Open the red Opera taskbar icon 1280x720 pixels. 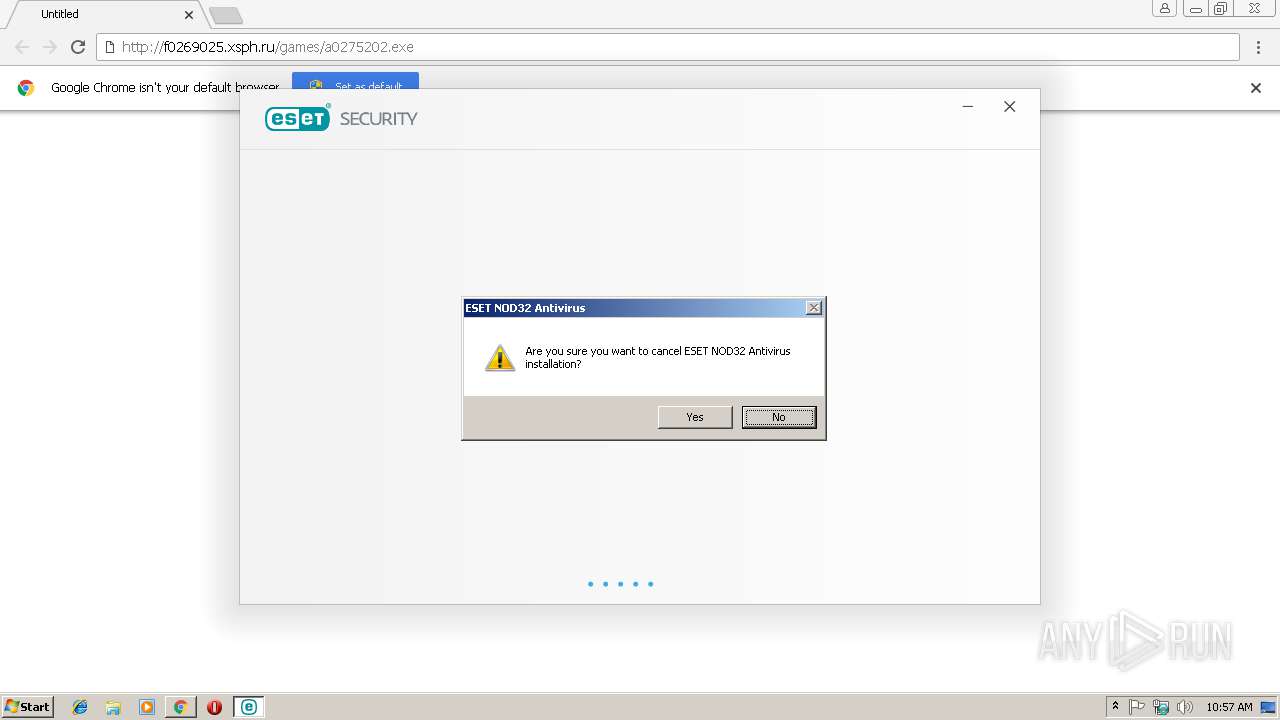pos(214,707)
